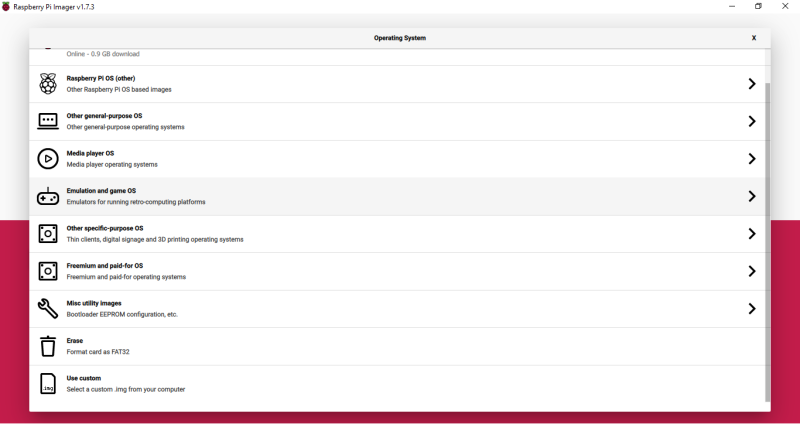Image resolution: width=800 pixels, height=424 pixels.
Task: Click the Erase trash can icon
Action: [48, 346]
